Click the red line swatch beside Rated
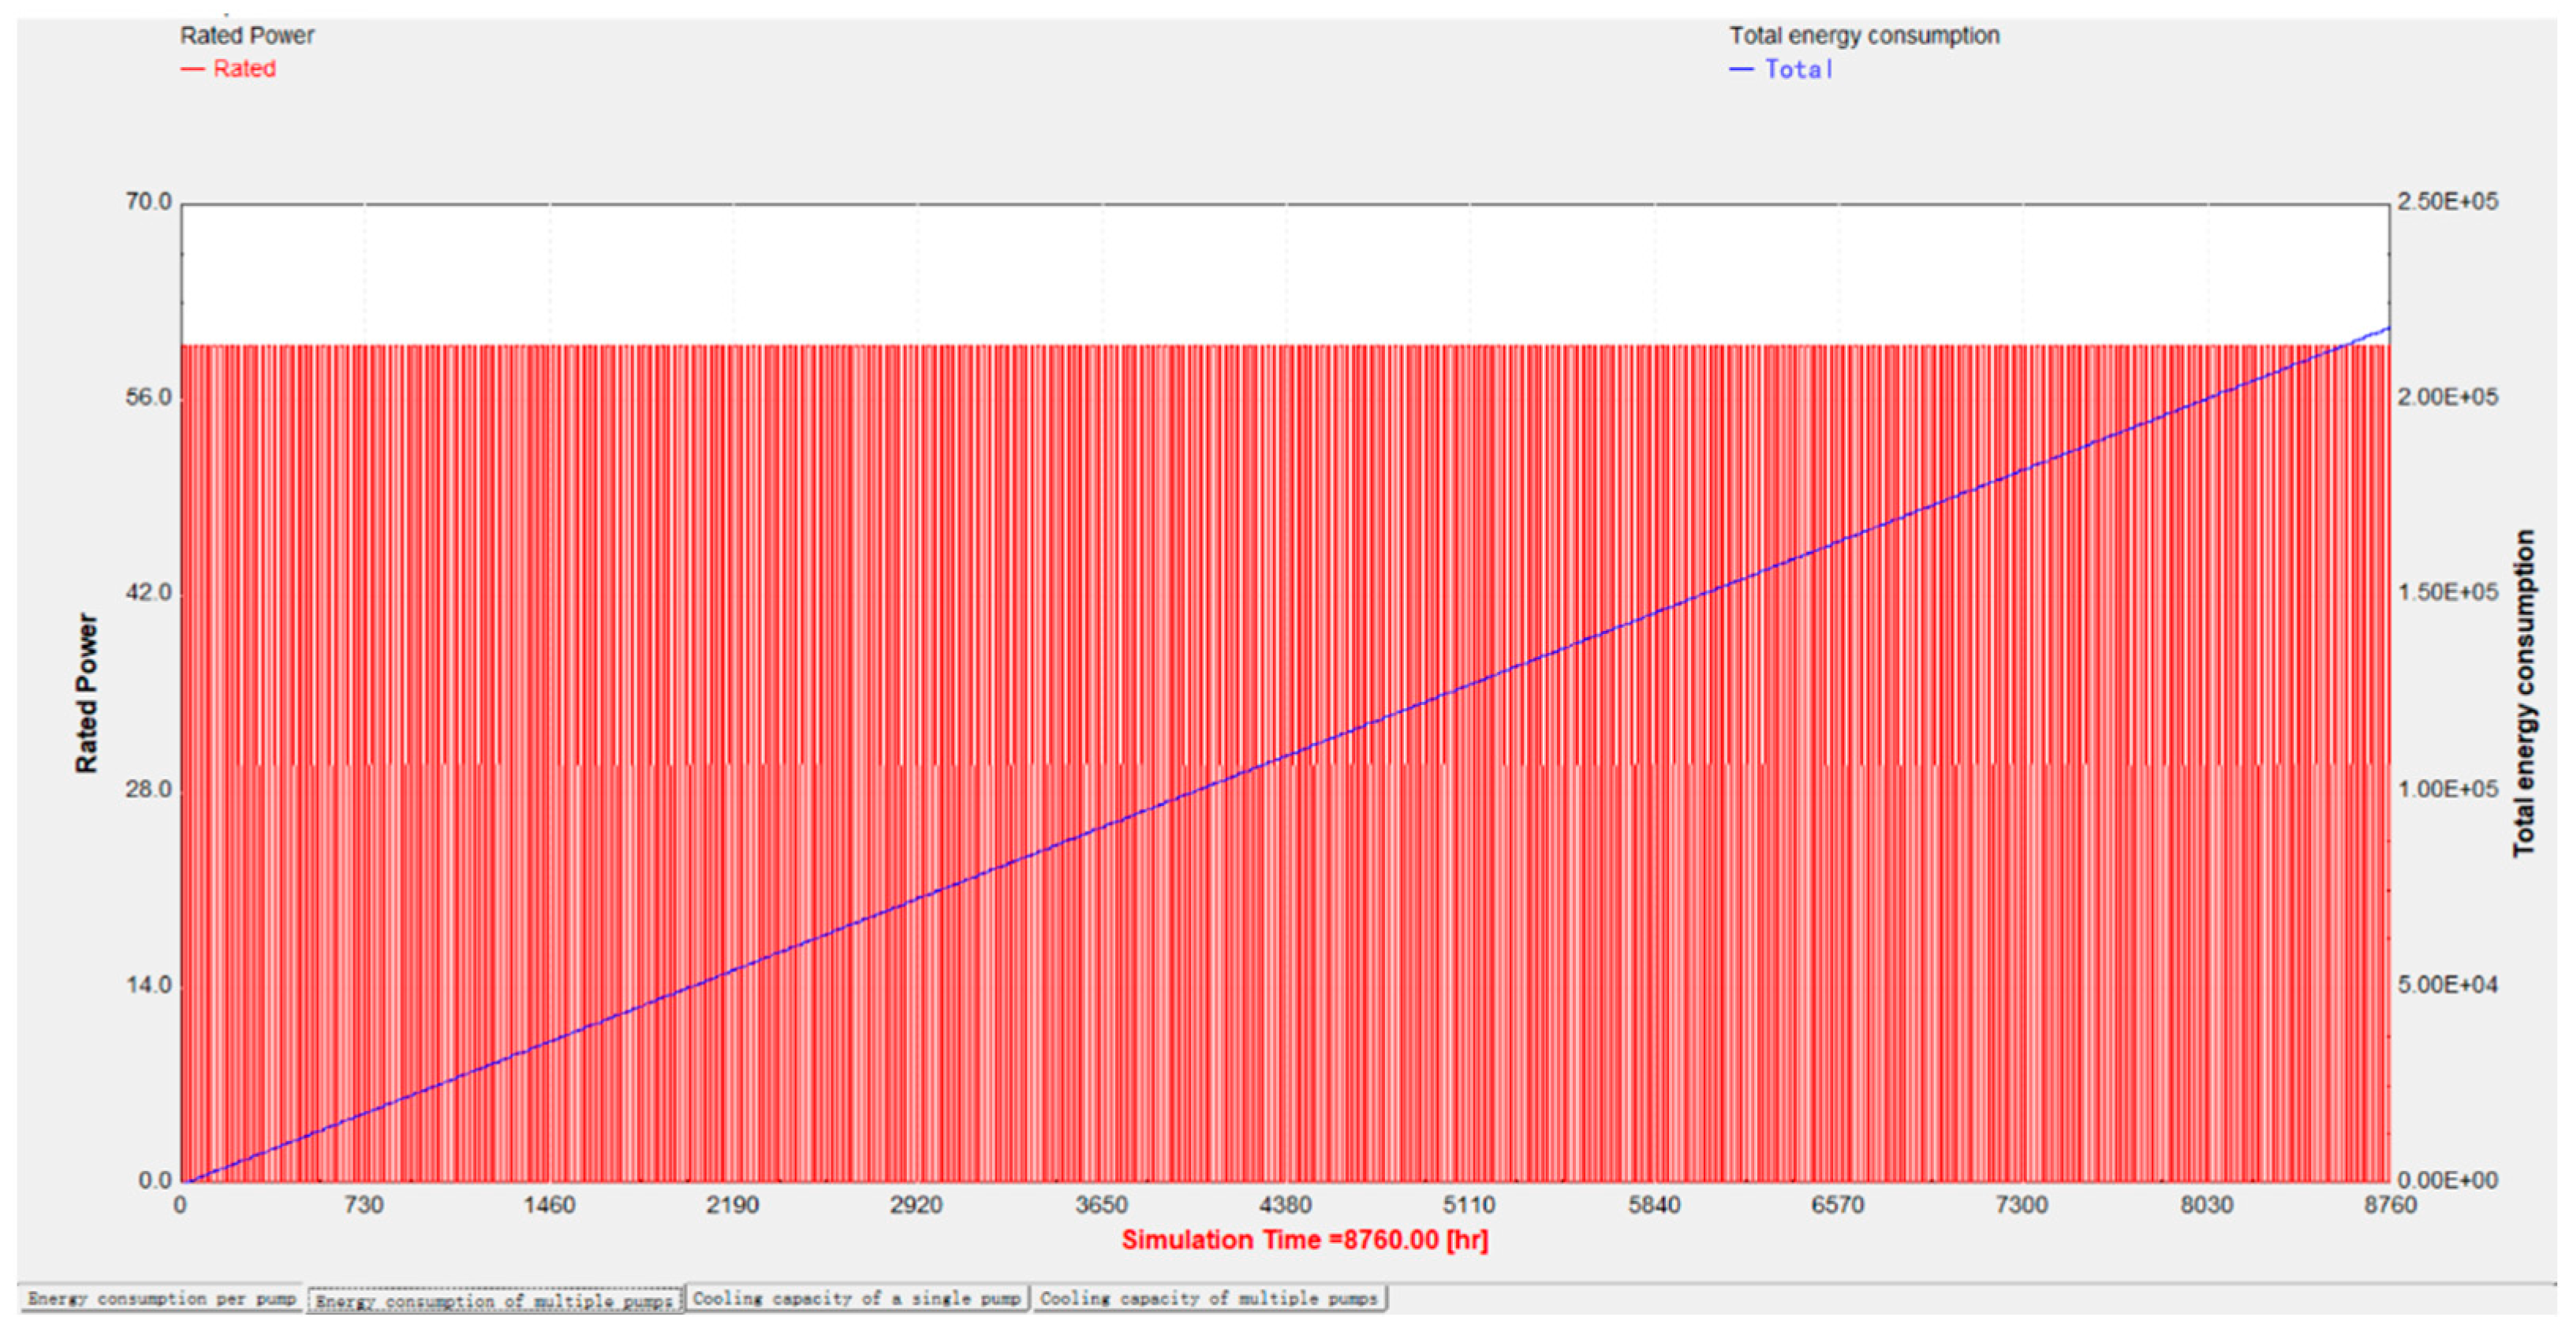The image size is (2576, 1343). (193, 69)
